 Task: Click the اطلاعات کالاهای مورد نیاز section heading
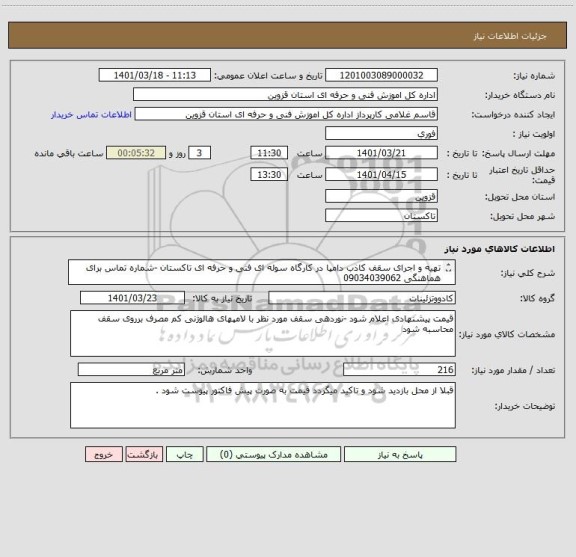tap(500, 249)
